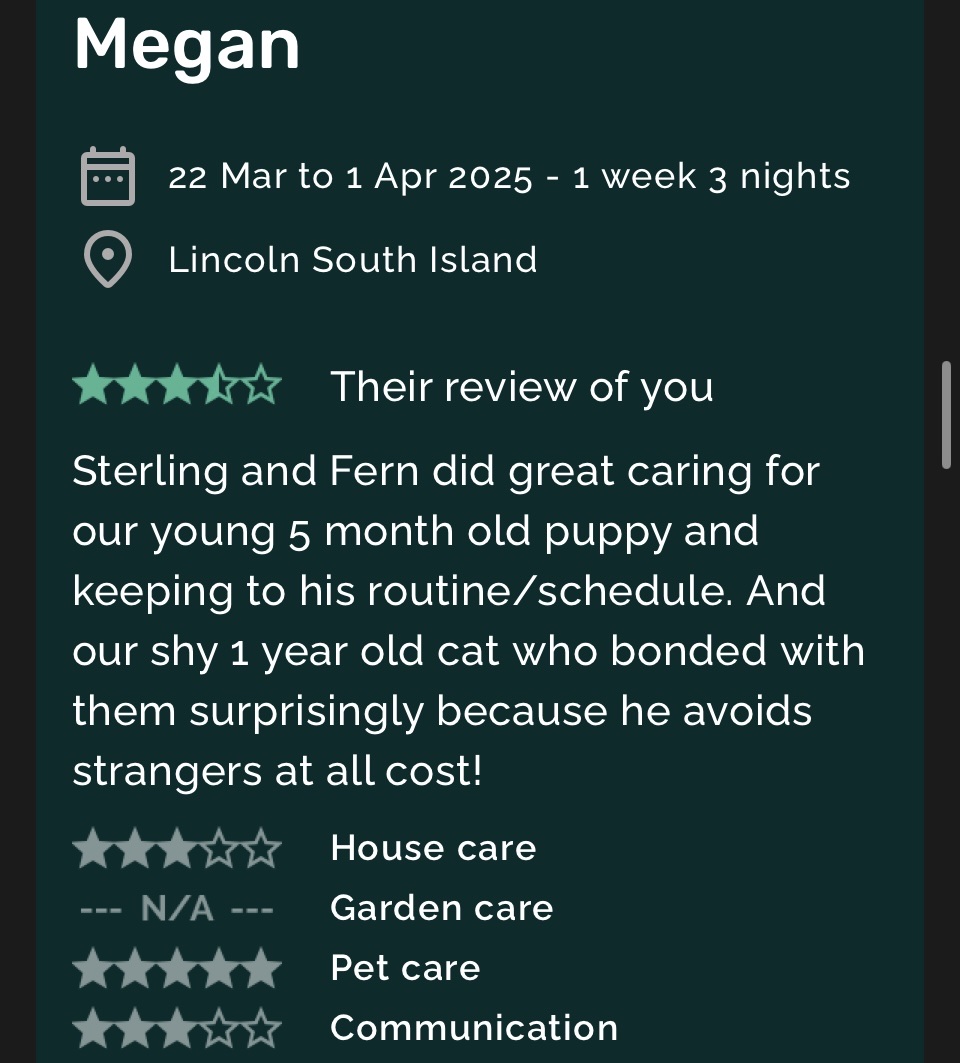Tap the last empty star for Communication
960x1063 pixels.
[262, 1028]
